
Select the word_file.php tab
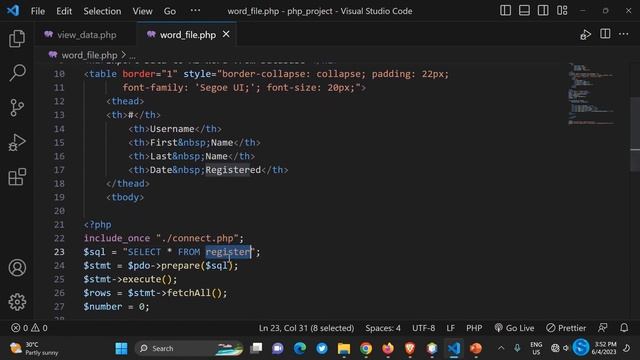[187, 35]
